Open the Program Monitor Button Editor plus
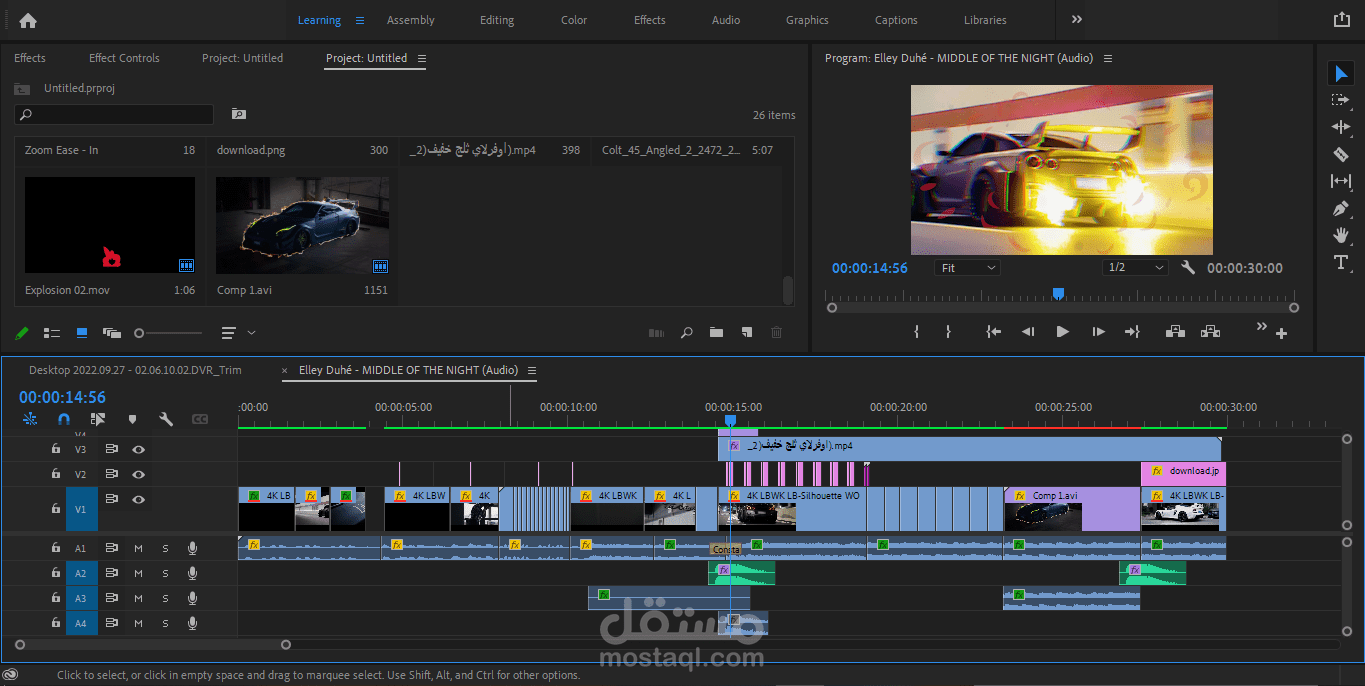The height and width of the screenshot is (686, 1365). pos(1281,333)
